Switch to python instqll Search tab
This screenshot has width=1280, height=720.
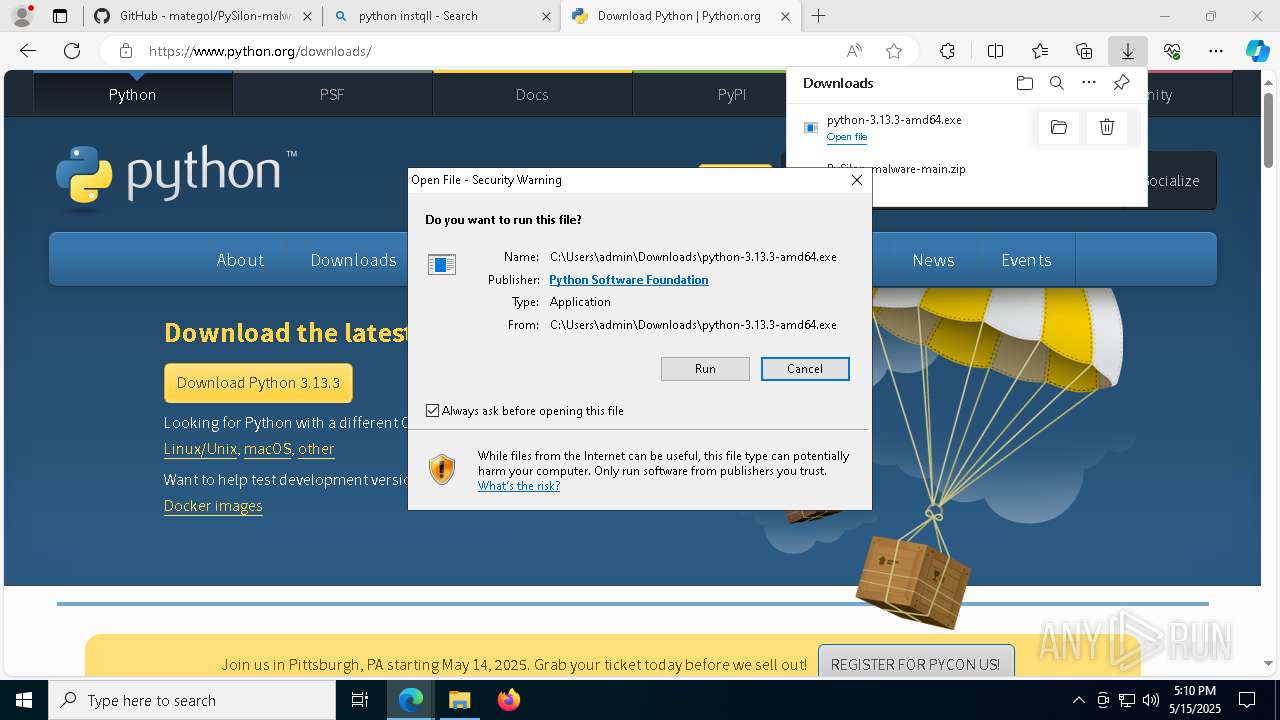[x=443, y=16]
